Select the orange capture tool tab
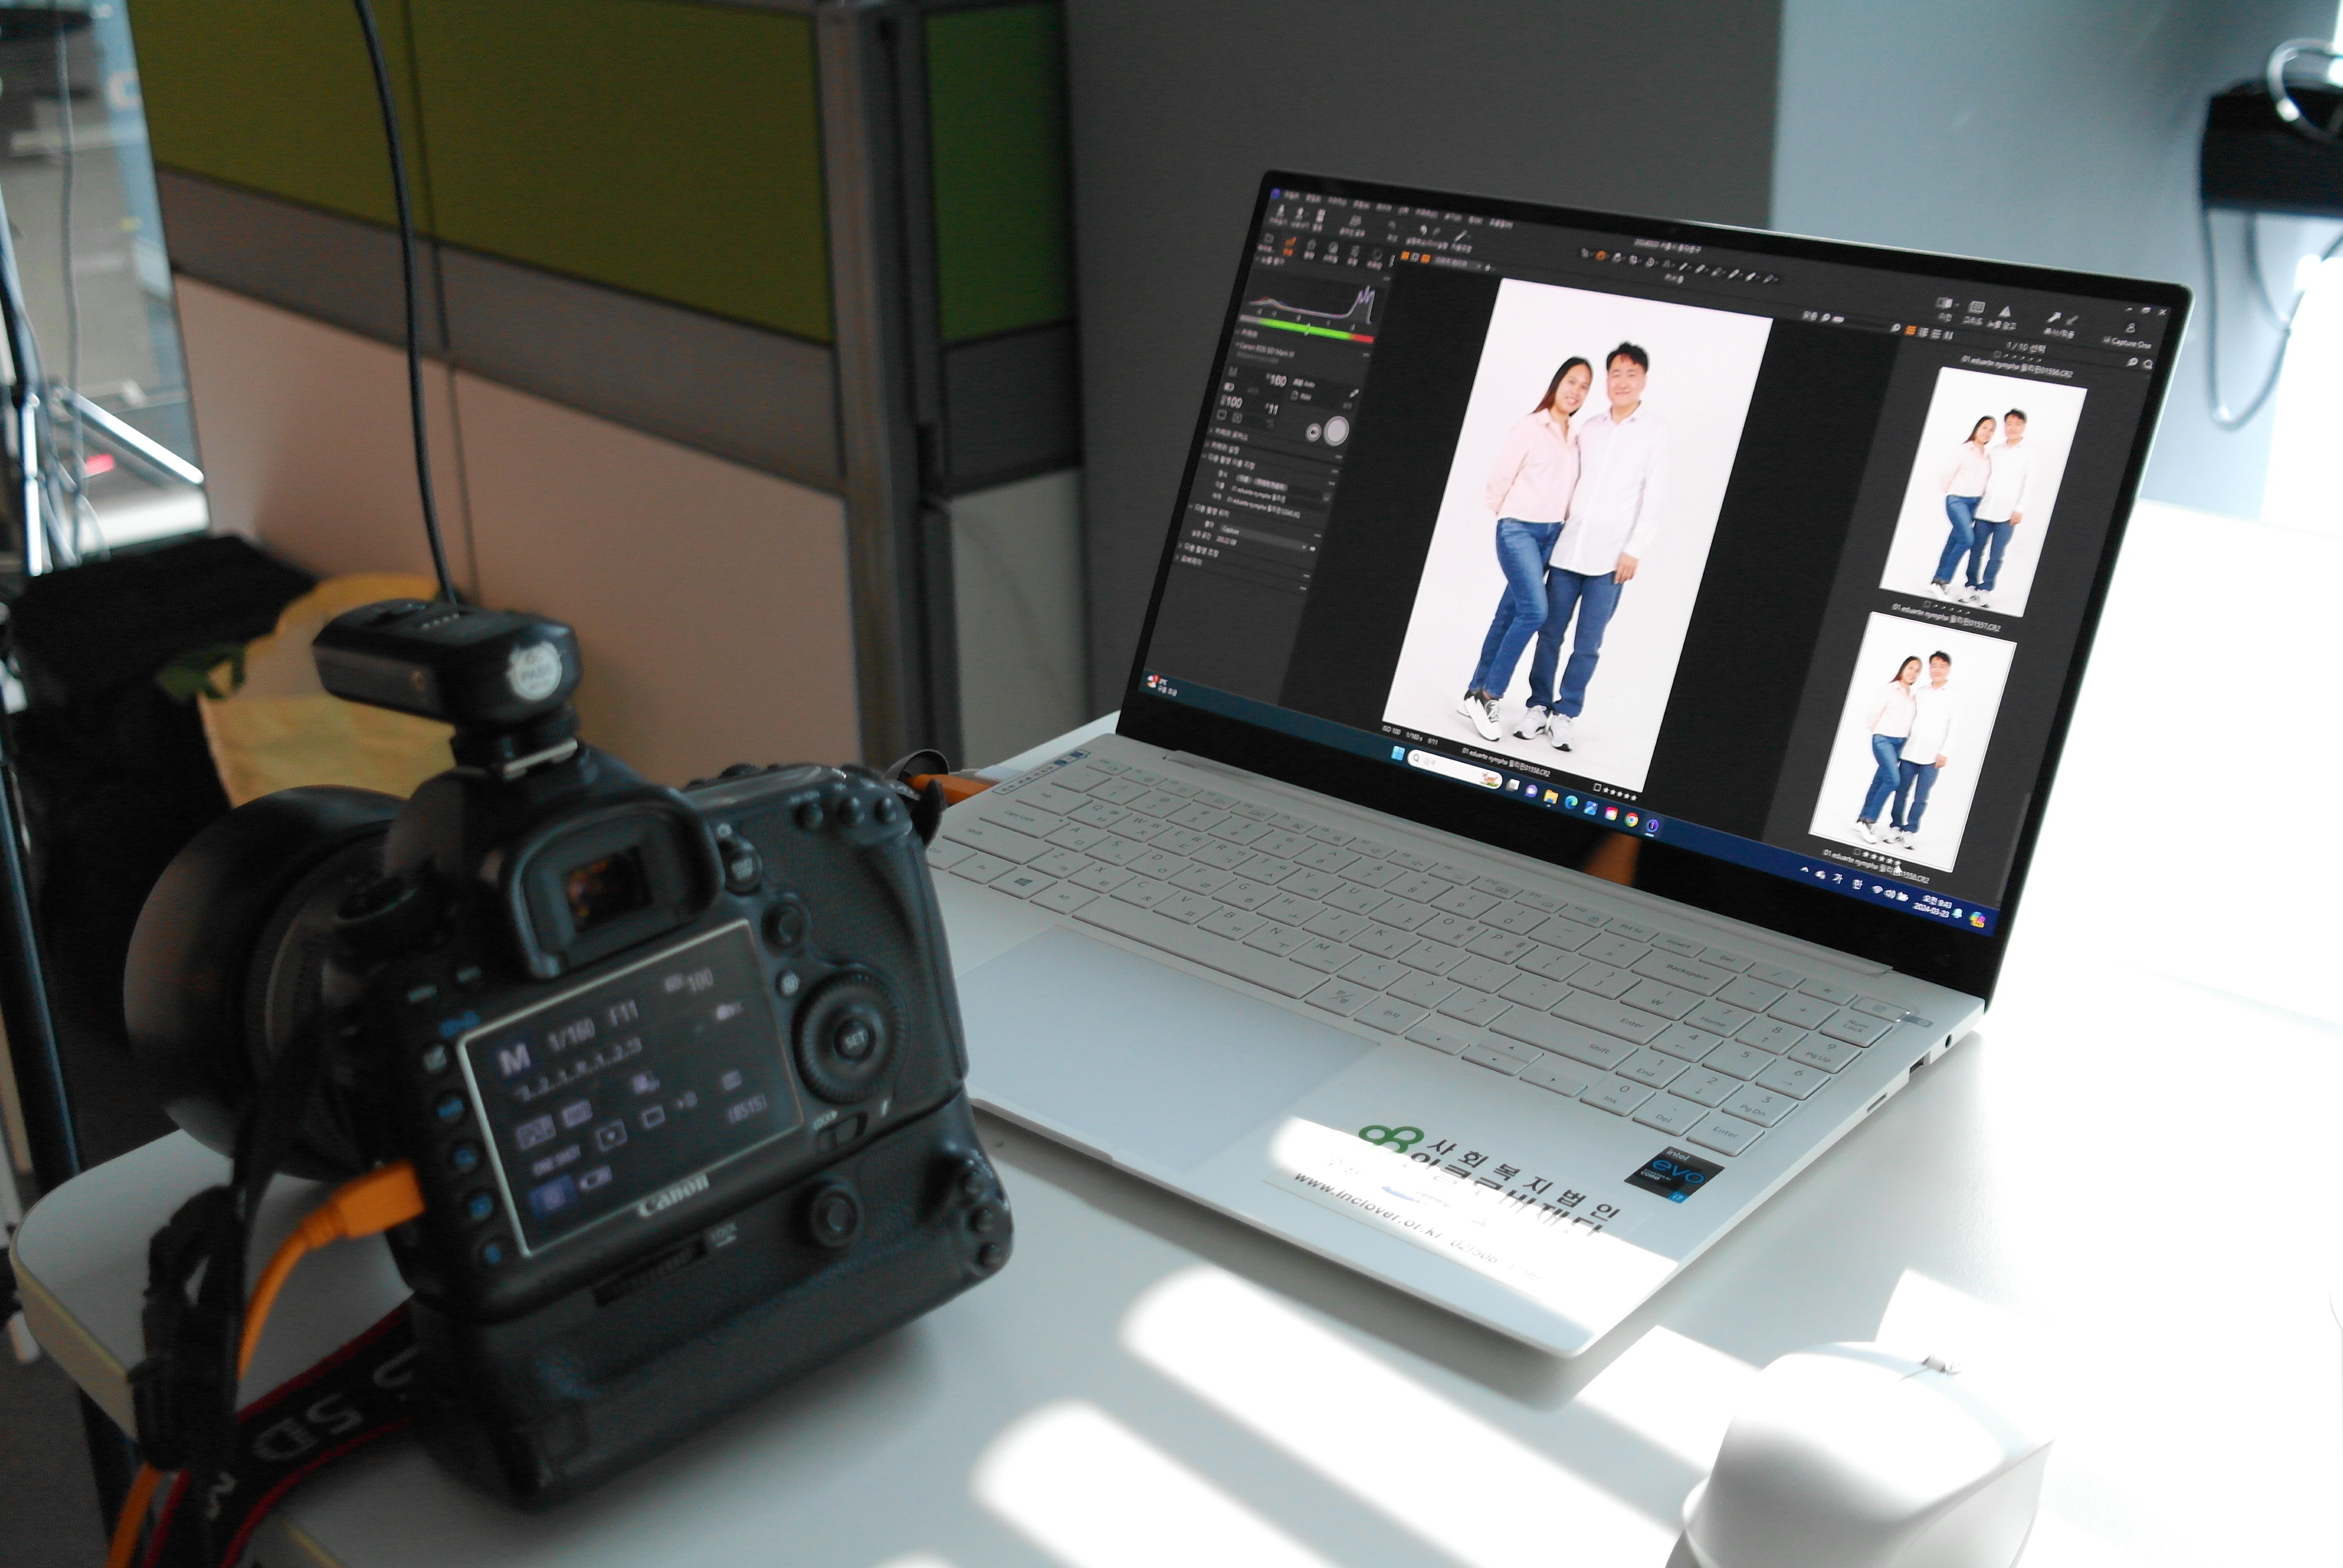Image resolution: width=2343 pixels, height=1568 pixels. coord(1290,247)
